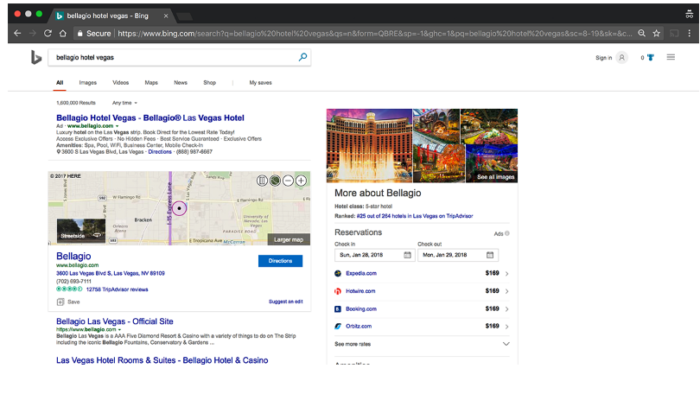The image size is (700, 394).
Task: Open the Bing hamburger menu
Action: [671, 57]
